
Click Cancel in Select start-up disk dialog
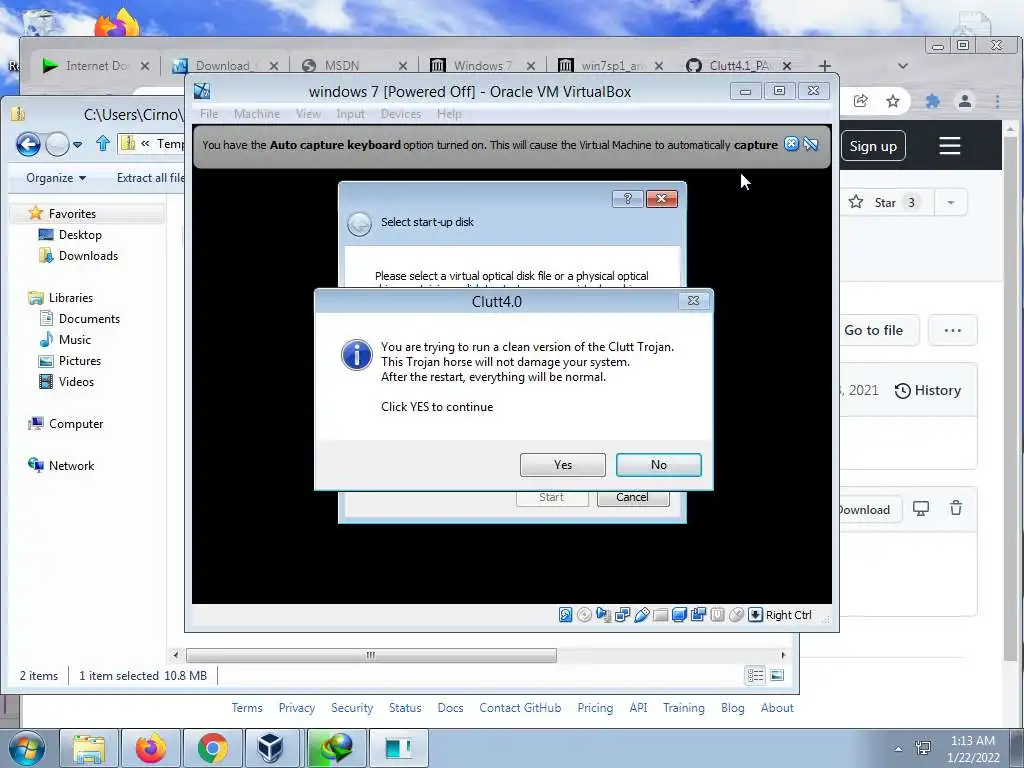[632, 497]
